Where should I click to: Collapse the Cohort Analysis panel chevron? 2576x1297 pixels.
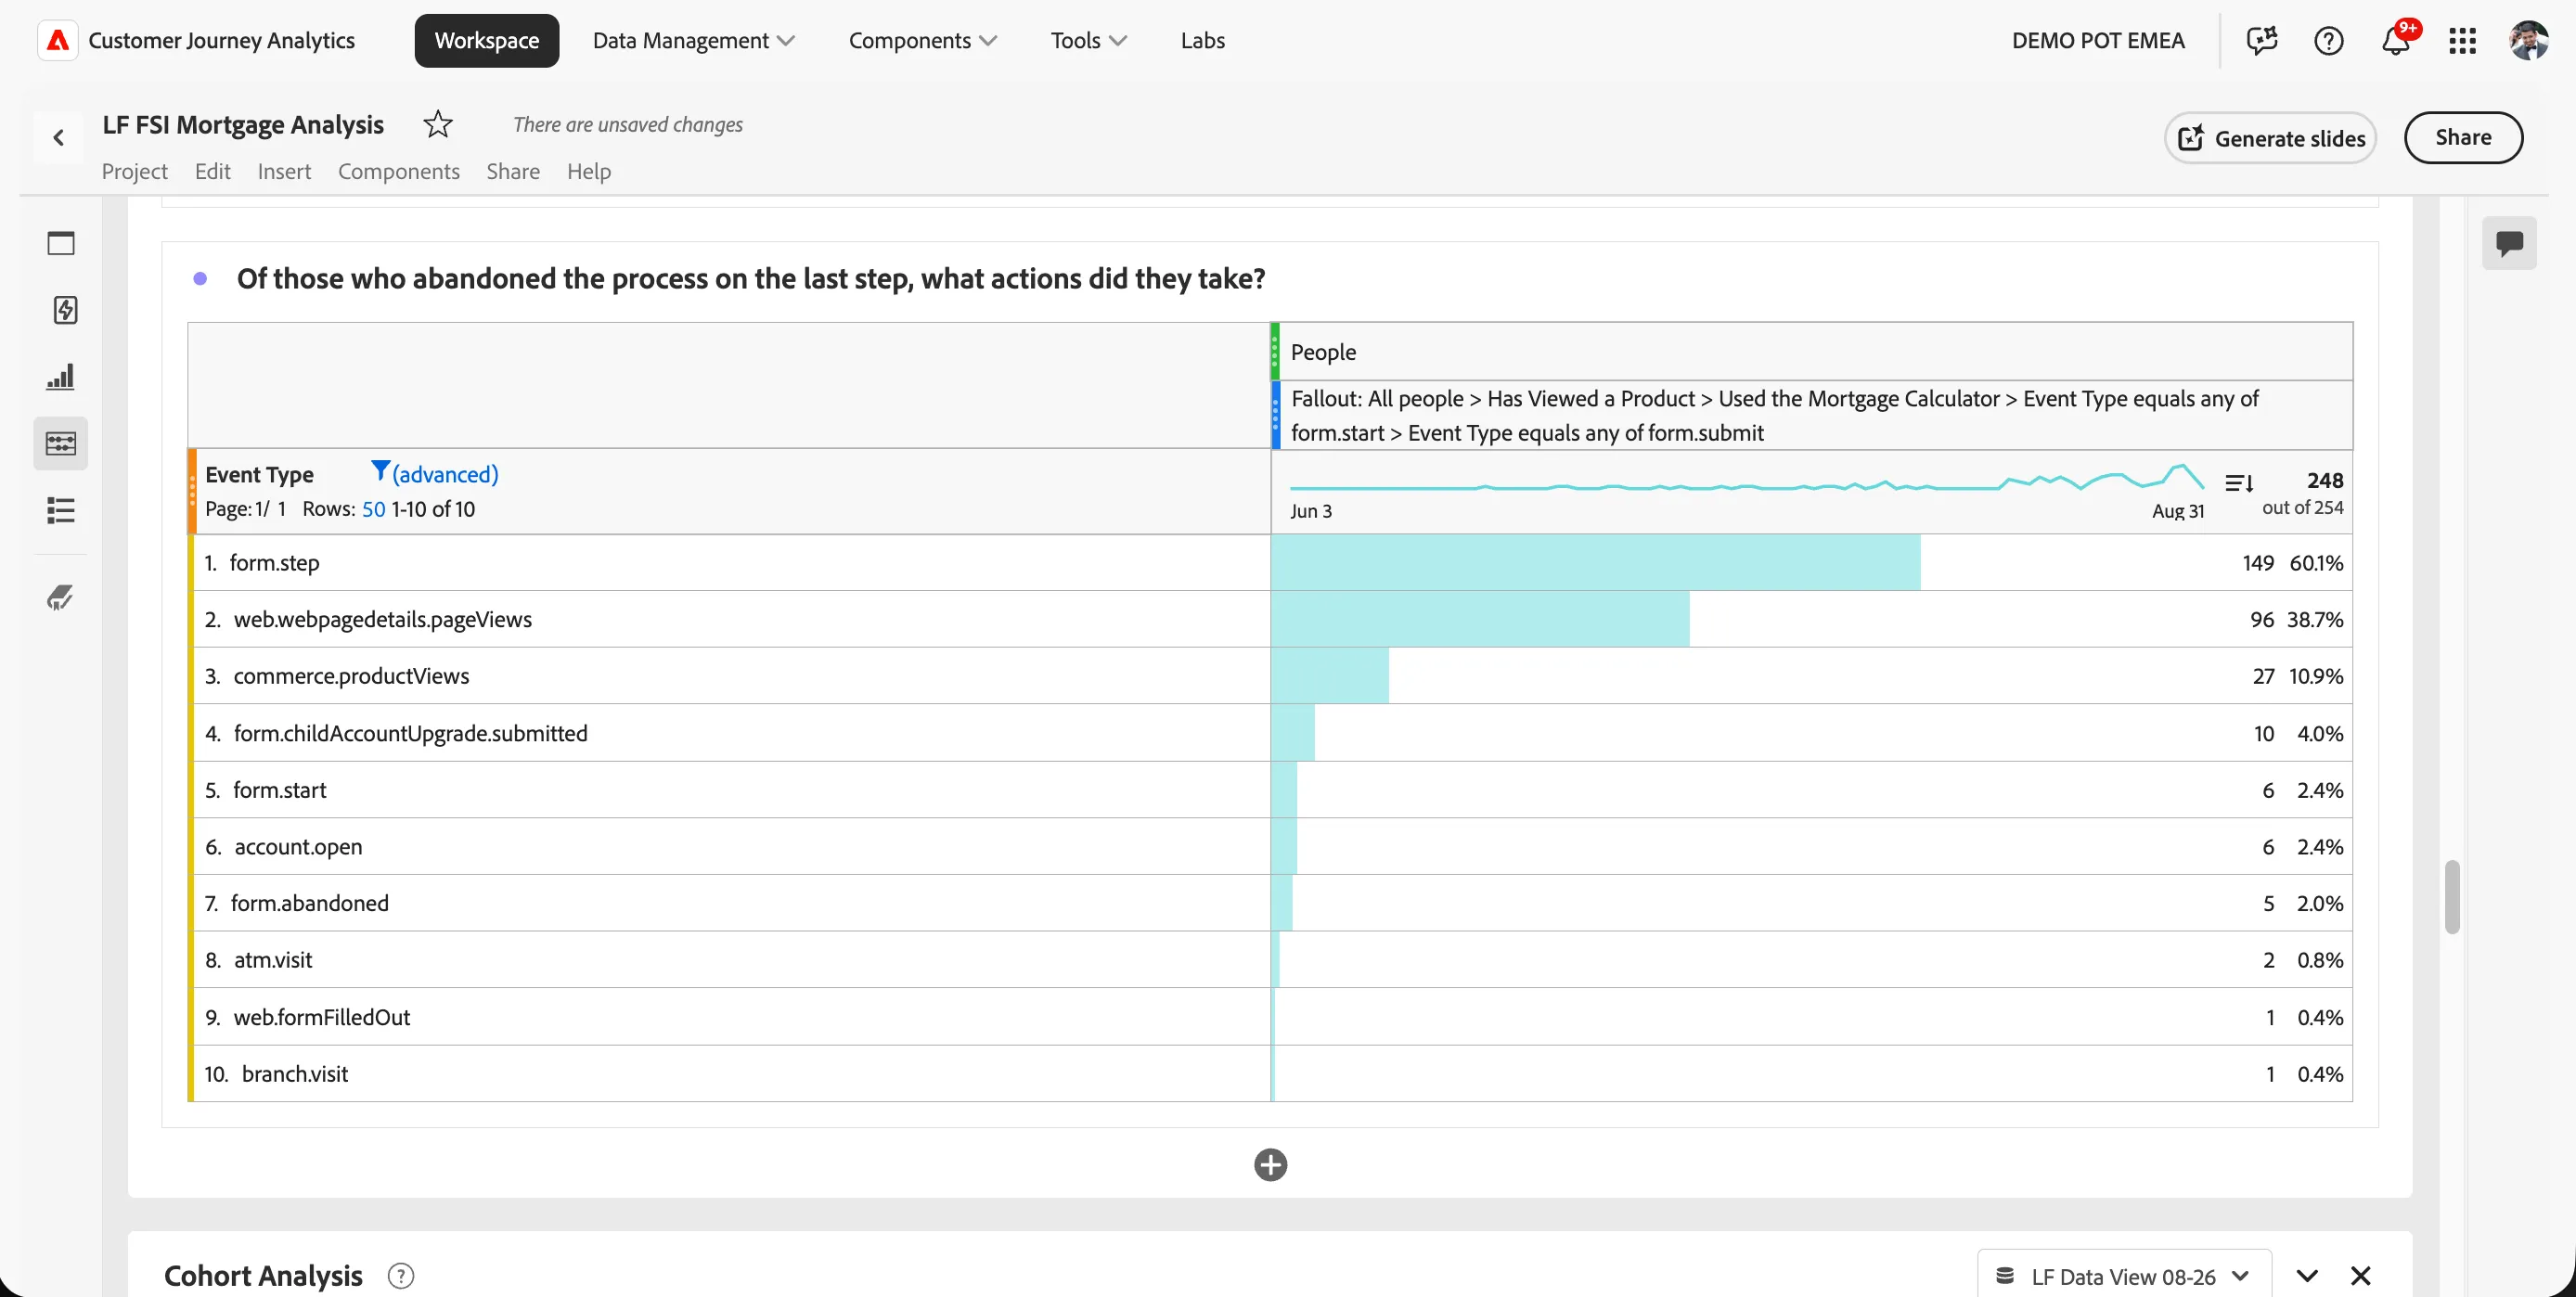(x=2306, y=1276)
